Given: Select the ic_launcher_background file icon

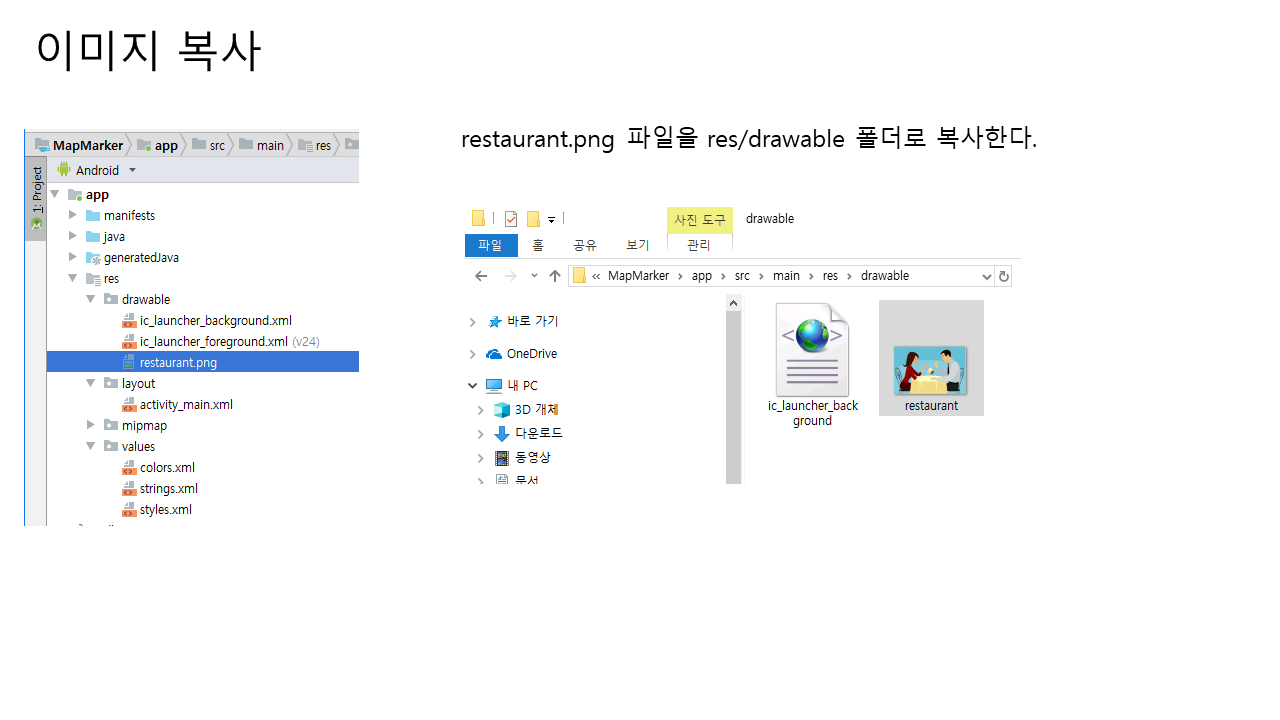Looking at the screenshot, I should (x=812, y=351).
